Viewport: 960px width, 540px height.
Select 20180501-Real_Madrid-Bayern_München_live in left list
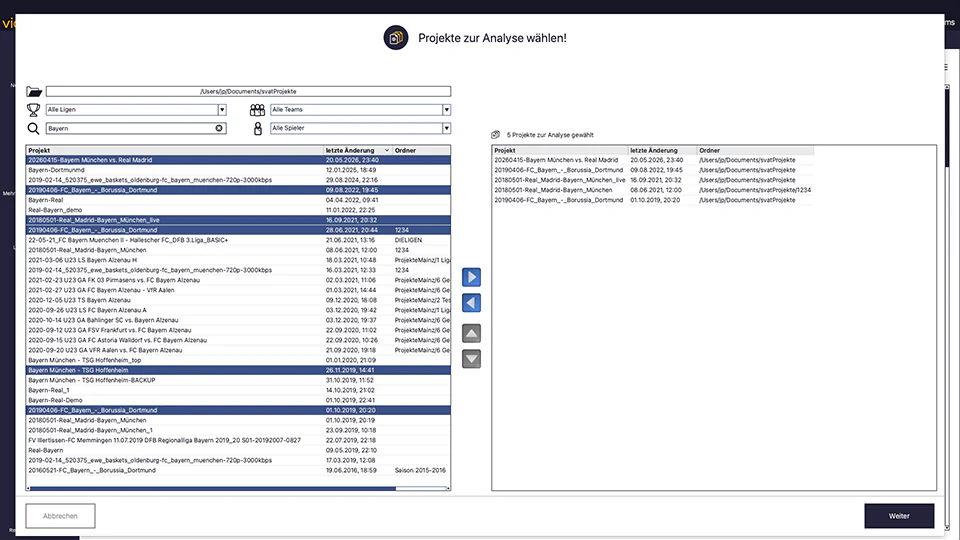238,220
